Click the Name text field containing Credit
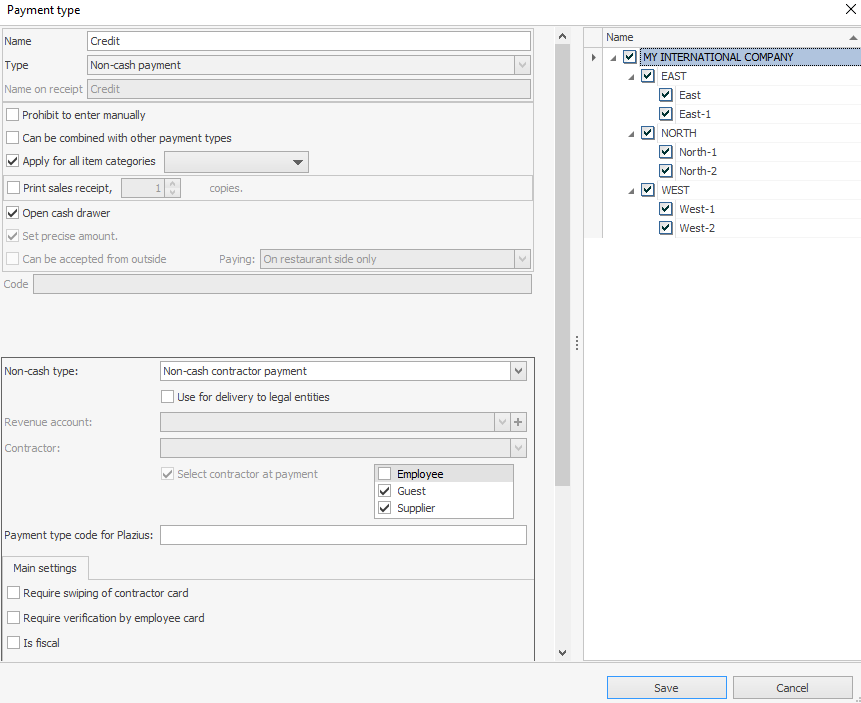This screenshot has width=861, height=703. click(309, 41)
